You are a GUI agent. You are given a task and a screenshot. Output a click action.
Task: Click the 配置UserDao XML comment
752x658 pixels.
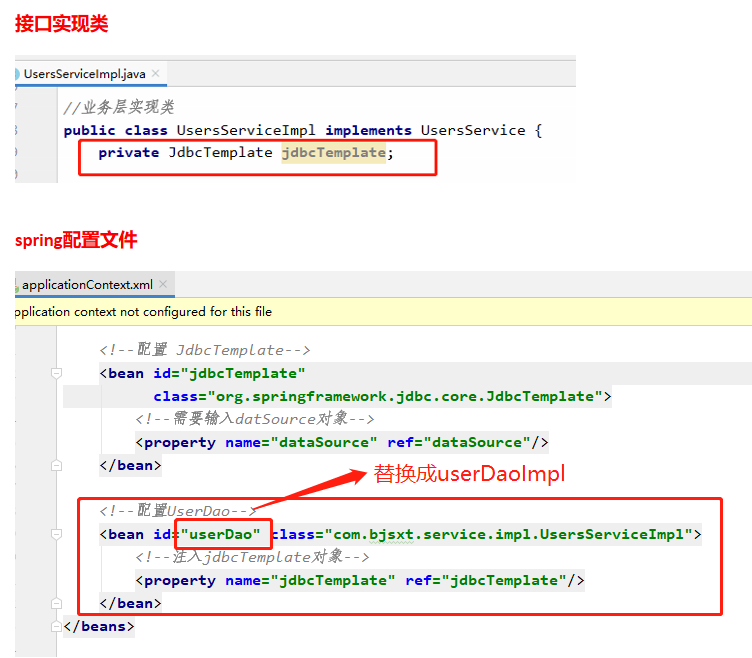tap(178, 511)
